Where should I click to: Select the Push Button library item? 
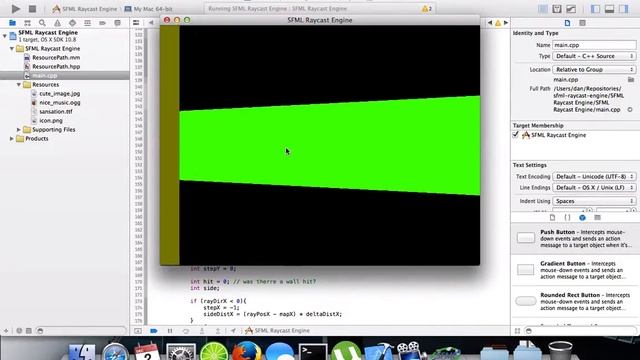[x=575, y=238]
